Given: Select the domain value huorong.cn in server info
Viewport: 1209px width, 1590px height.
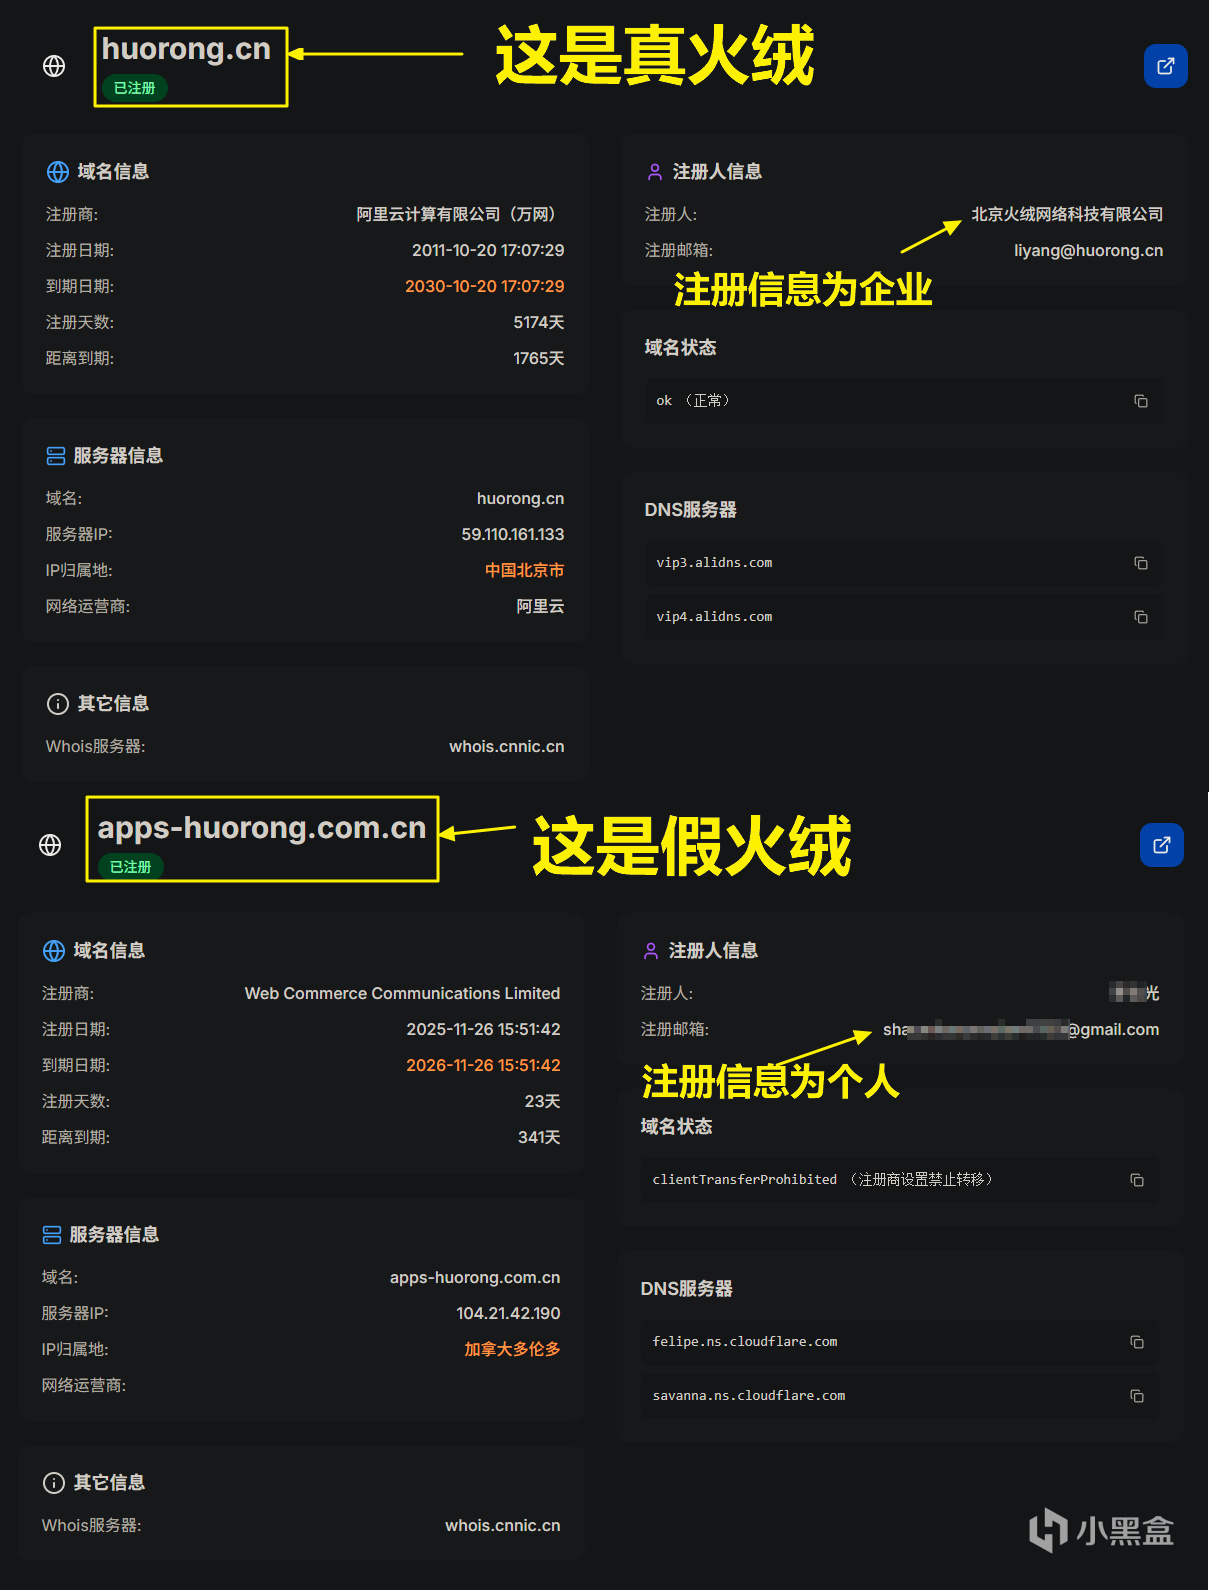Looking at the screenshot, I should 520,498.
